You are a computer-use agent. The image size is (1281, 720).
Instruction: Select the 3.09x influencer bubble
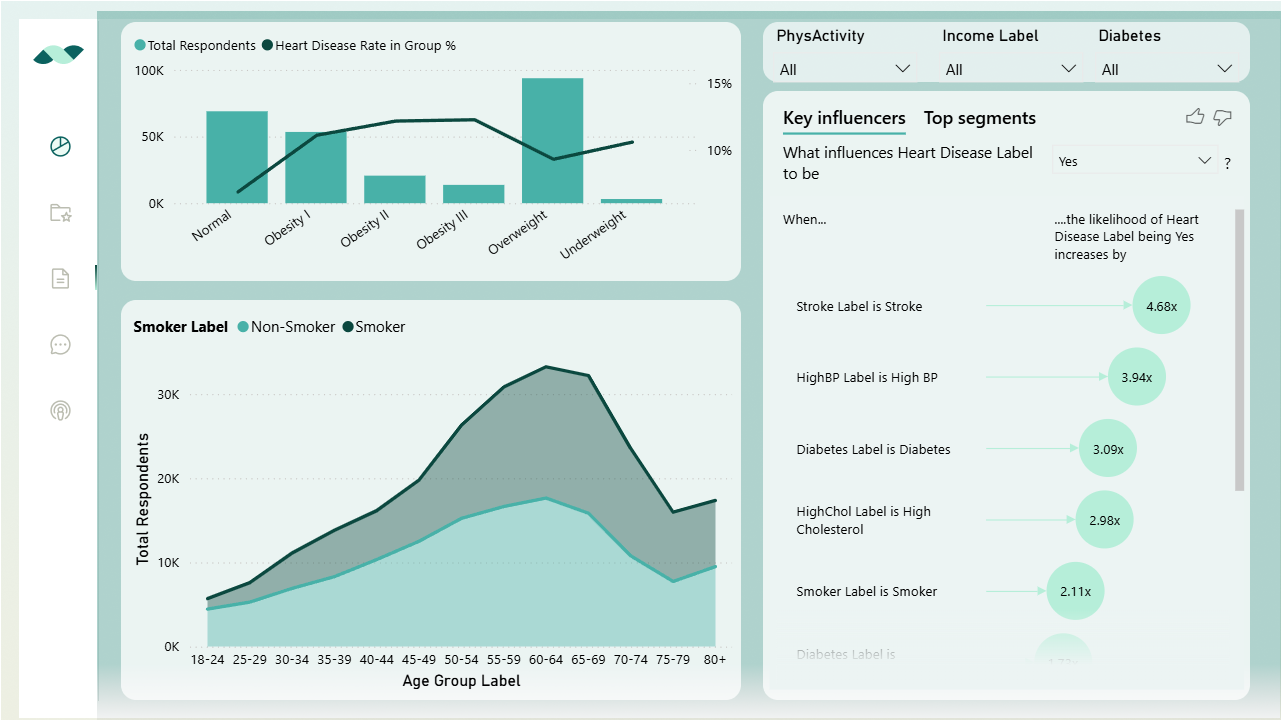[x=1108, y=449]
